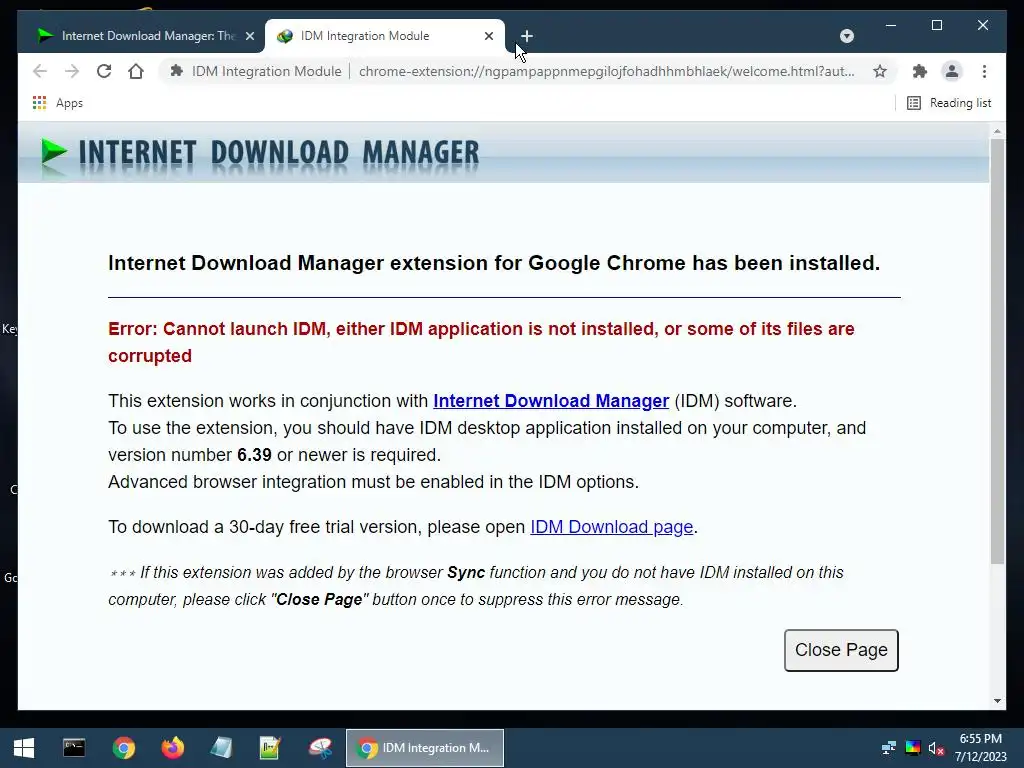Click the scrollbar down arrow
Screen dimensions: 1024x768
click(997, 701)
